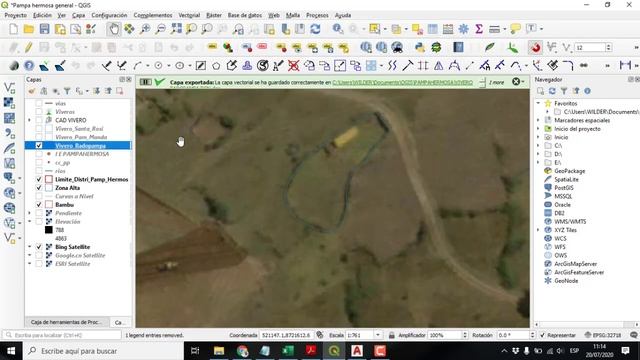Select the Pan Map hand tool
This screenshot has height=360, width=640.
114,29
